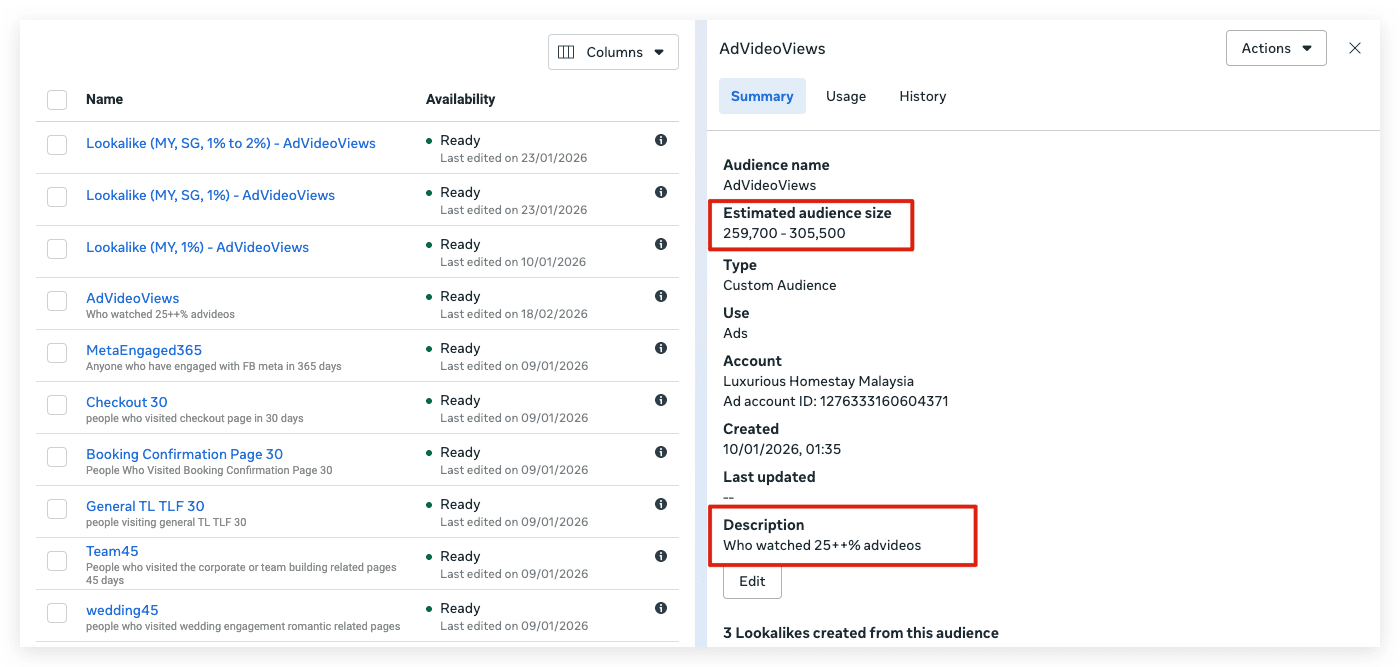Click info icon for wedding45 row
The image size is (1400, 667).
point(661,608)
